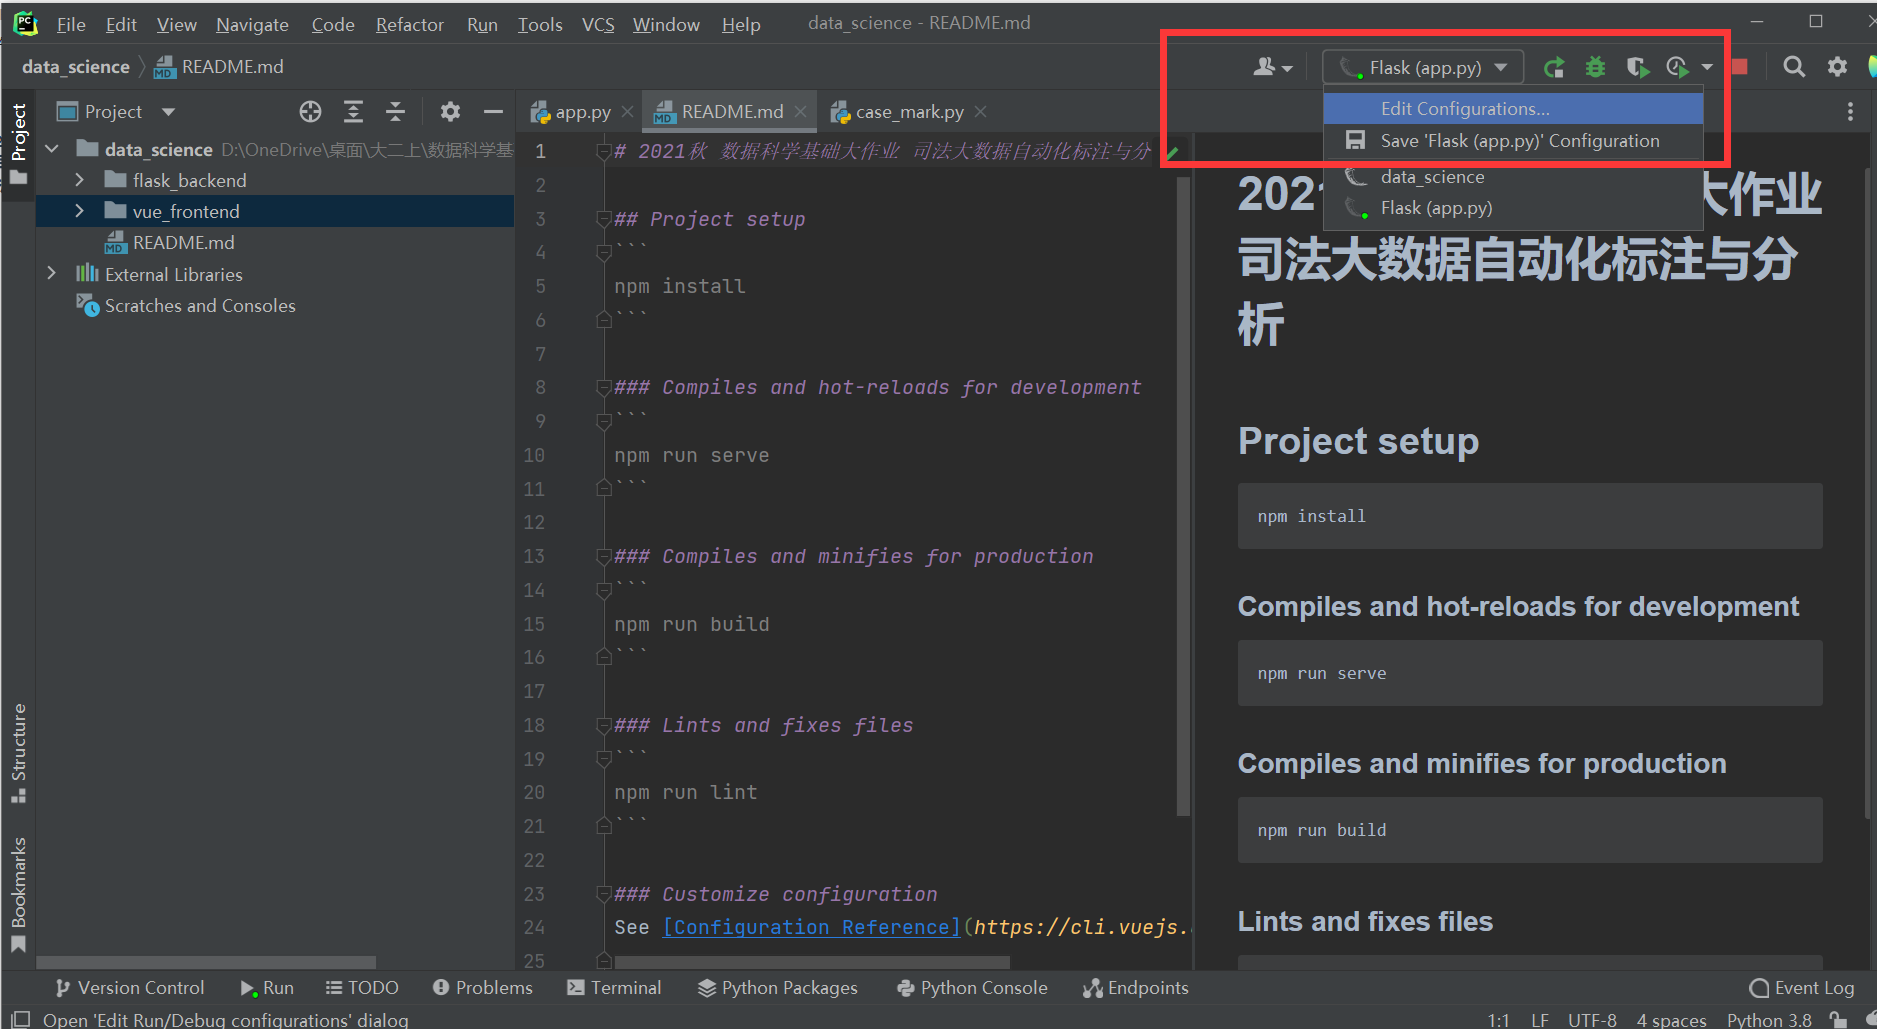Click Python 3.8 interpreter in status bar
This screenshot has height=1029, width=1877.
(x=1769, y=1019)
